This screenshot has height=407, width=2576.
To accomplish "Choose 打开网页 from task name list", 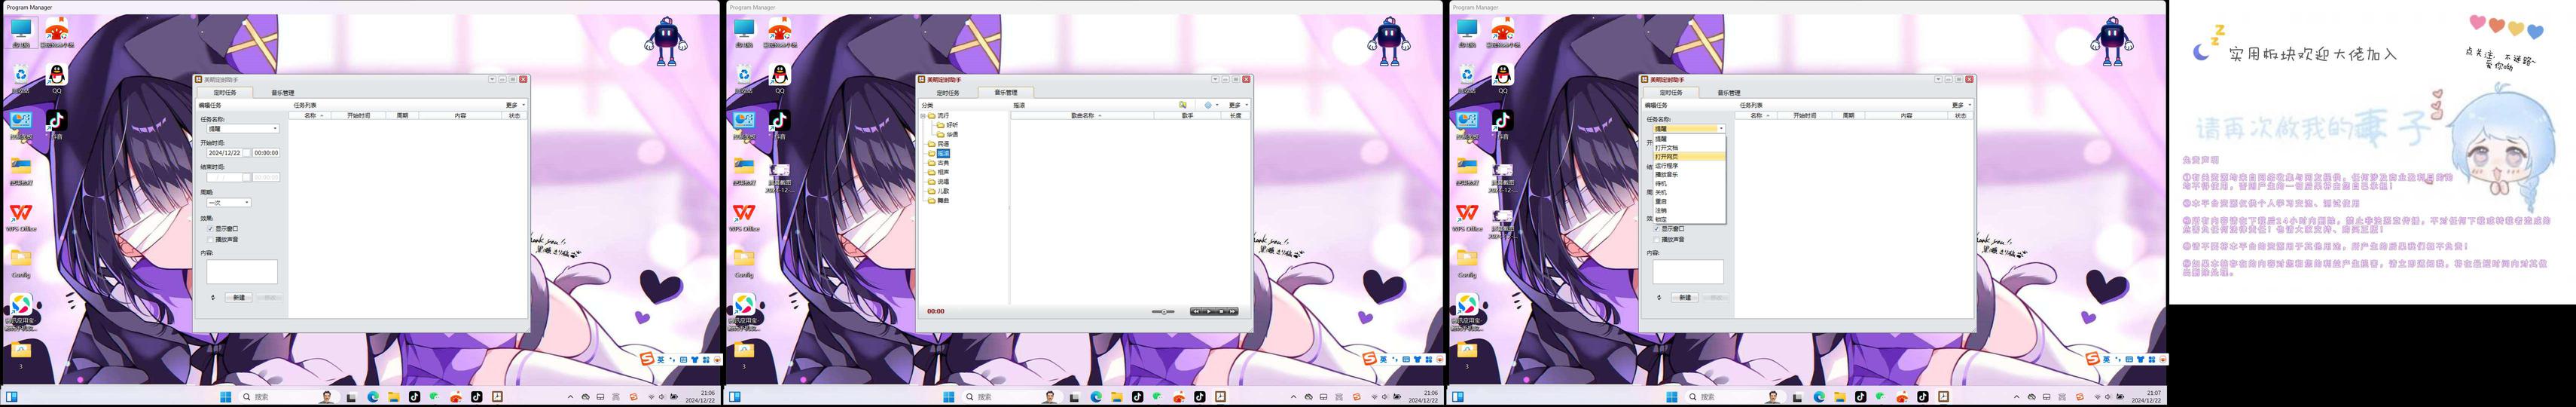I will (1689, 157).
